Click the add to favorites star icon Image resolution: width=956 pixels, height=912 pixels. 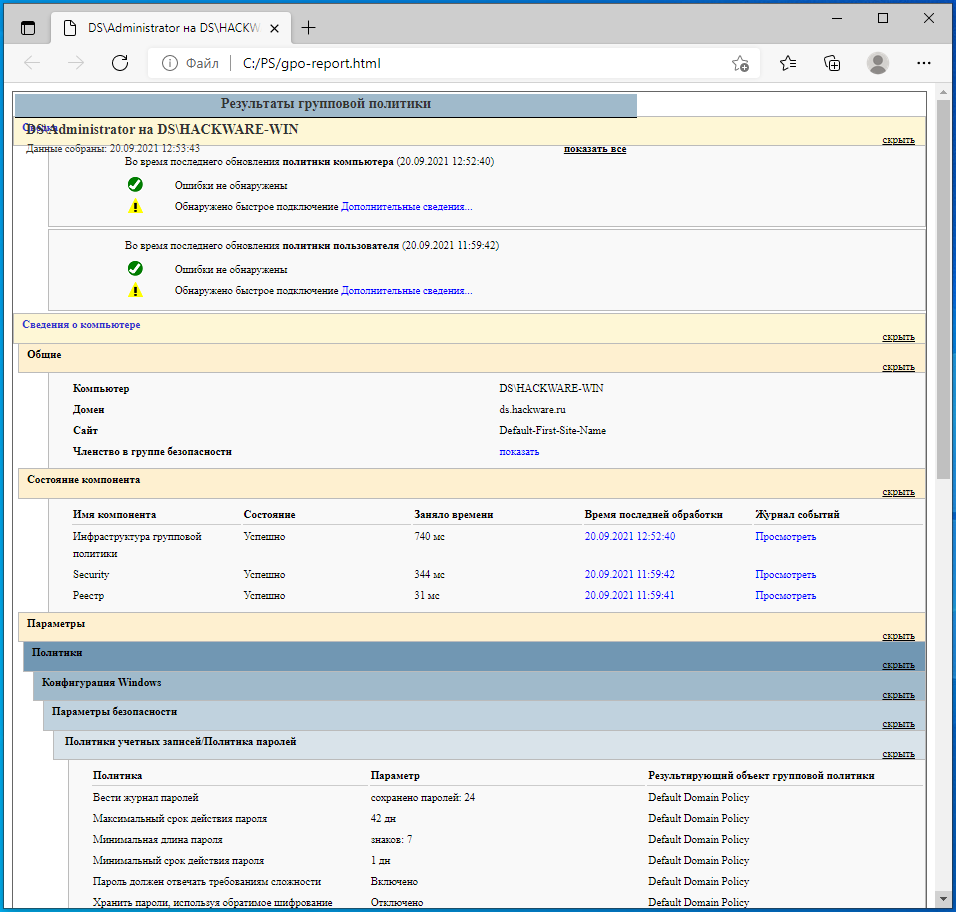tap(740, 63)
